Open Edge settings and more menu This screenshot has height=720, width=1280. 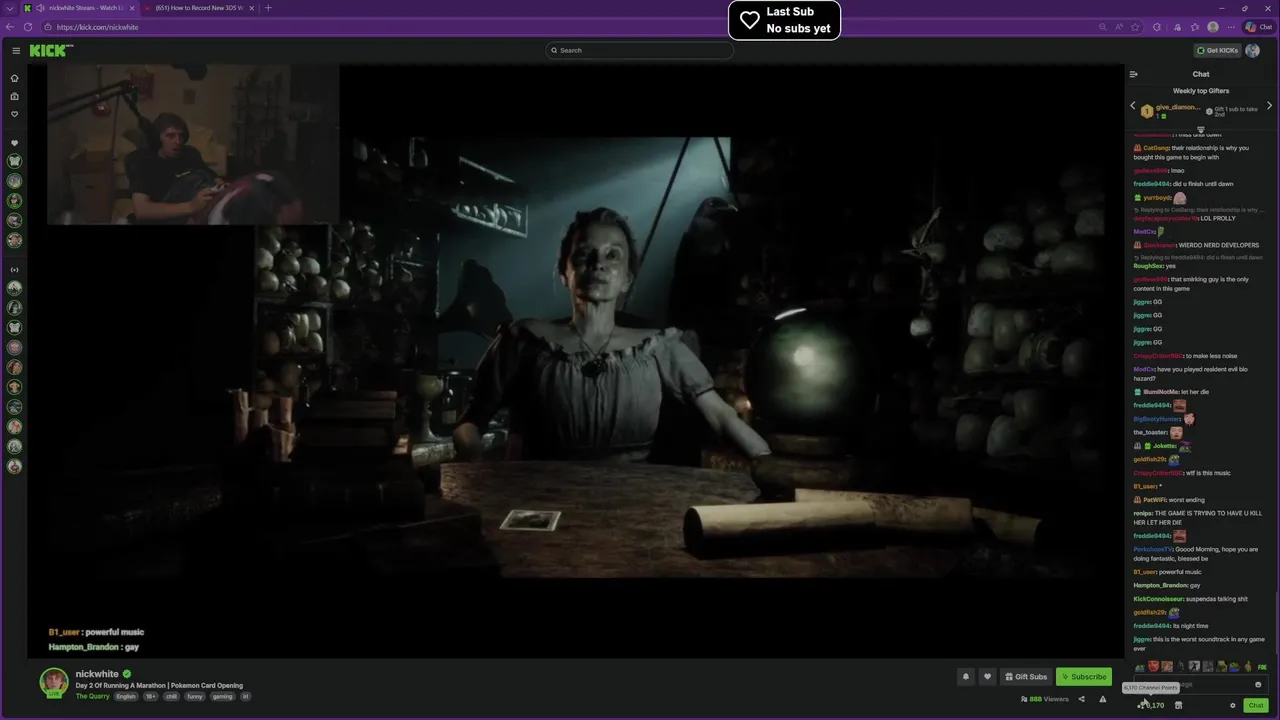(x=1231, y=27)
